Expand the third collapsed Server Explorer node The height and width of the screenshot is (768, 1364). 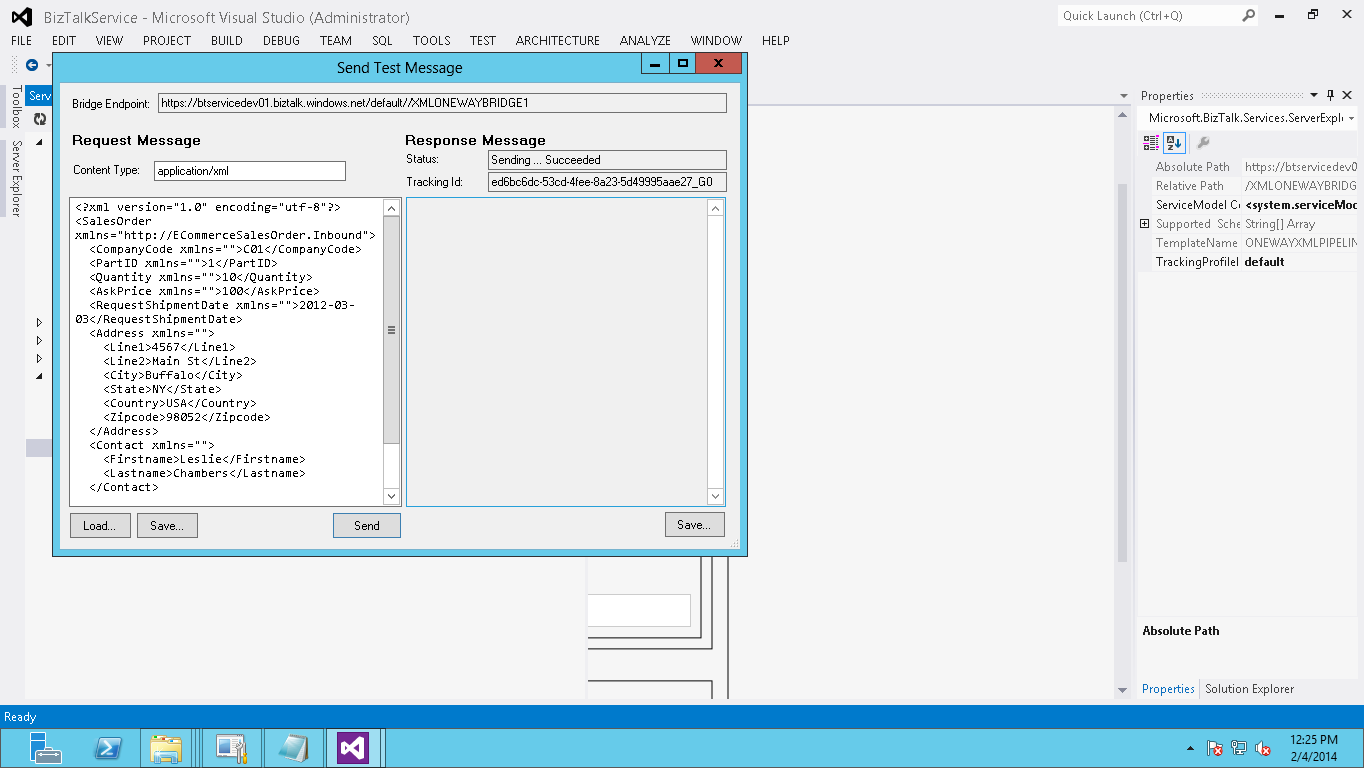pyautogui.click(x=39, y=358)
